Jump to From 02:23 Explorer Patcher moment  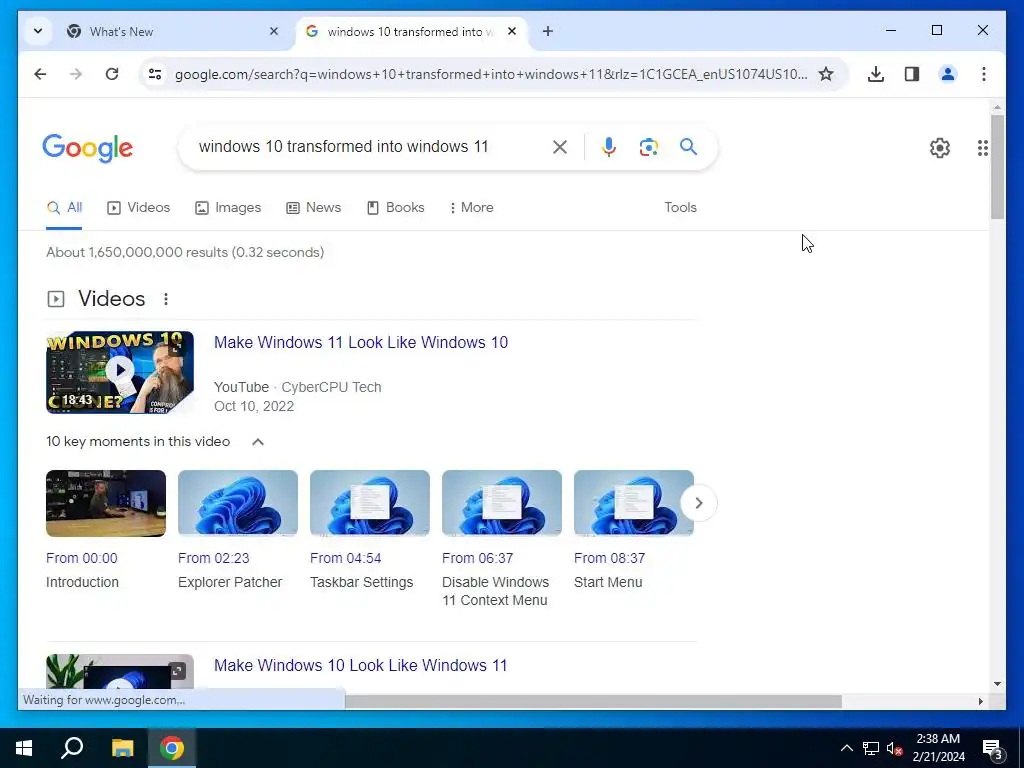click(x=214, y=558)
